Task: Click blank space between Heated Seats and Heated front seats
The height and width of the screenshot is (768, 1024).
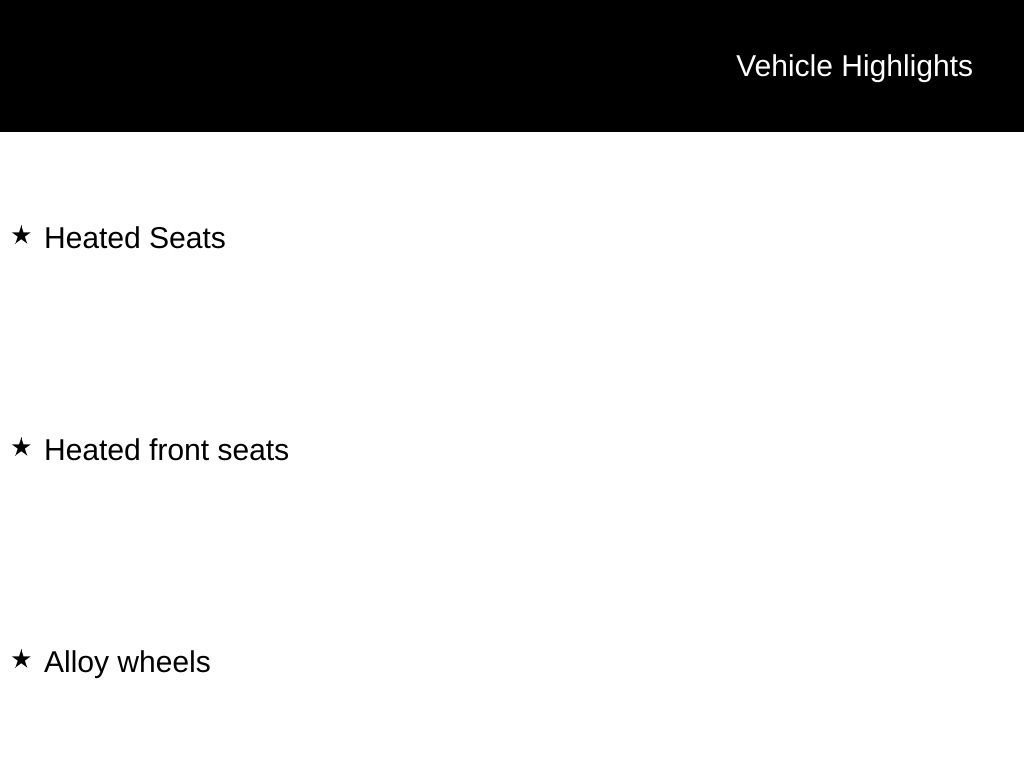Action: point(512,344)
